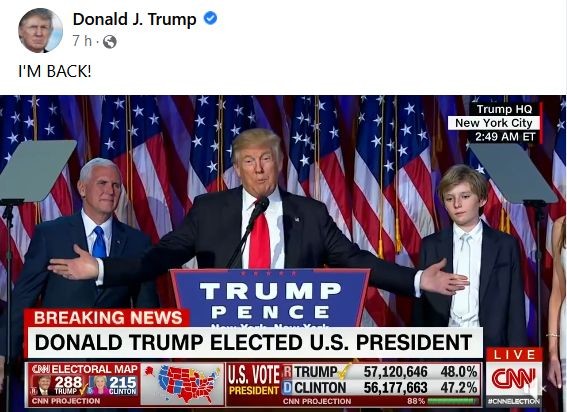Image resolution: width=567 pixels, height=412 pixels.
Task: Click the CNN logo in the video
Action: [x=513, y=379]
